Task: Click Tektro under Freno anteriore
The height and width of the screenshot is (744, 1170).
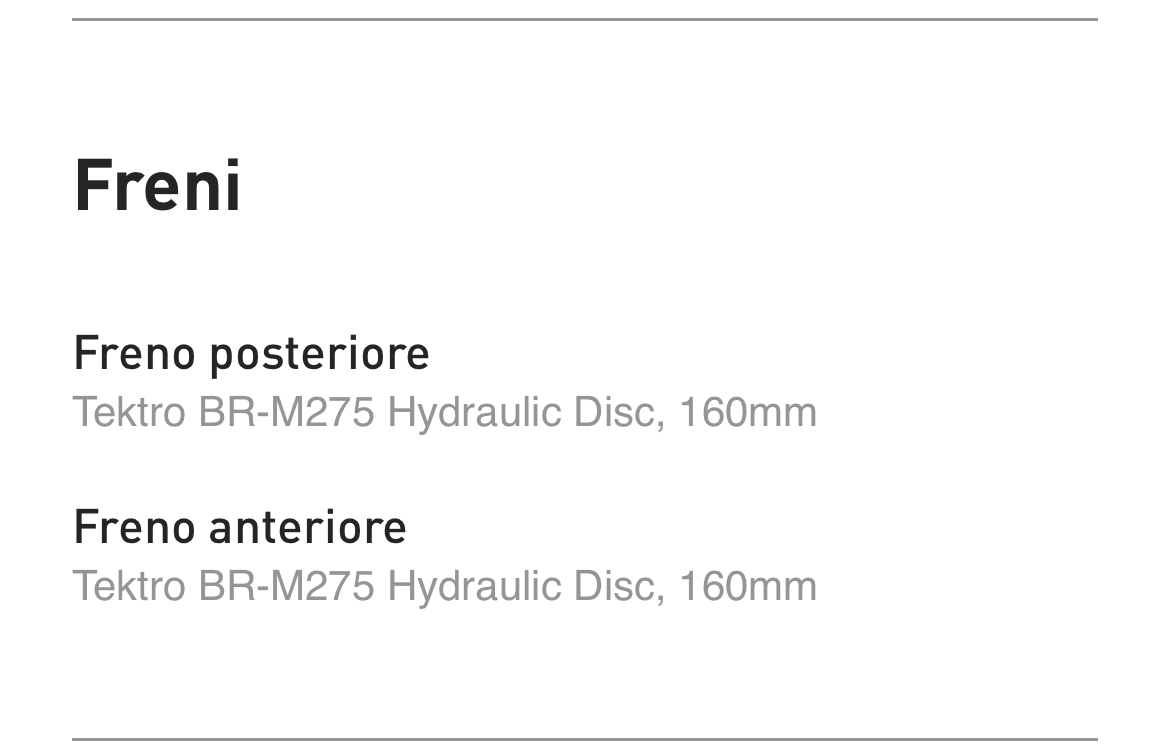Action: point(129,587)
